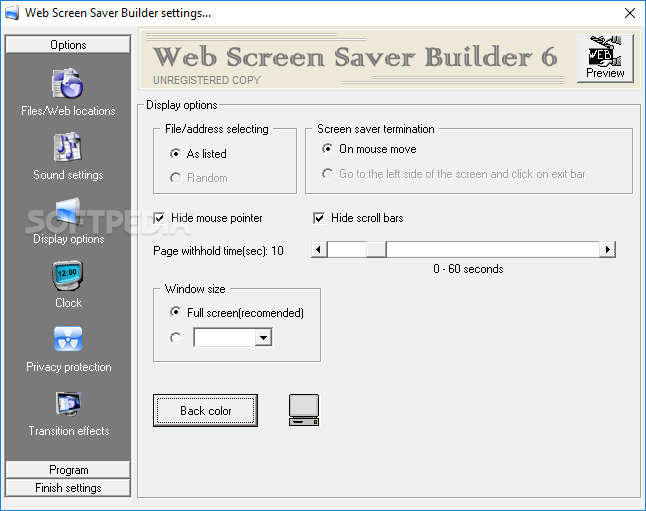This screenshot has width=646, height=511.
Task: Choose exit bar termination option
Action: point(328,174)
